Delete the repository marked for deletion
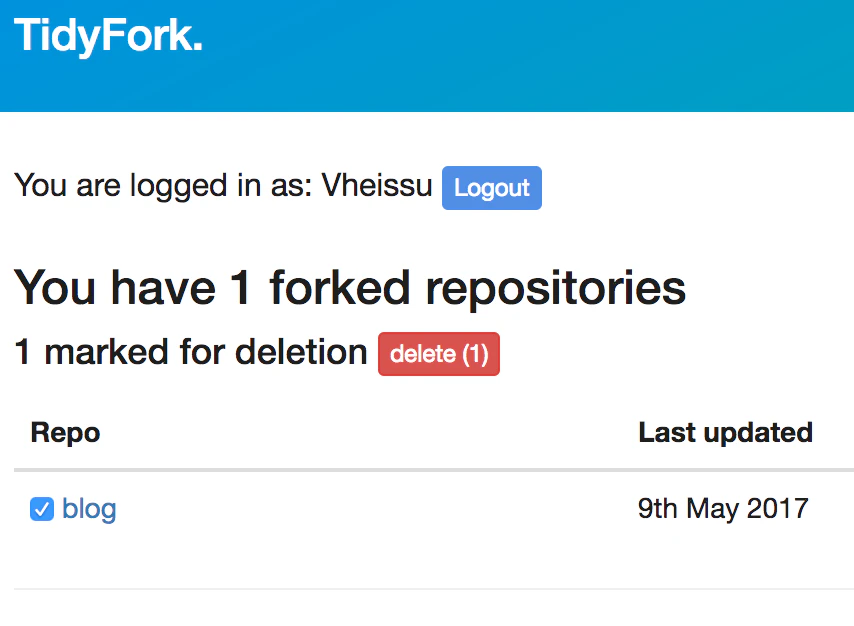Screen dimensions: 854x626 tap(438, 353)
